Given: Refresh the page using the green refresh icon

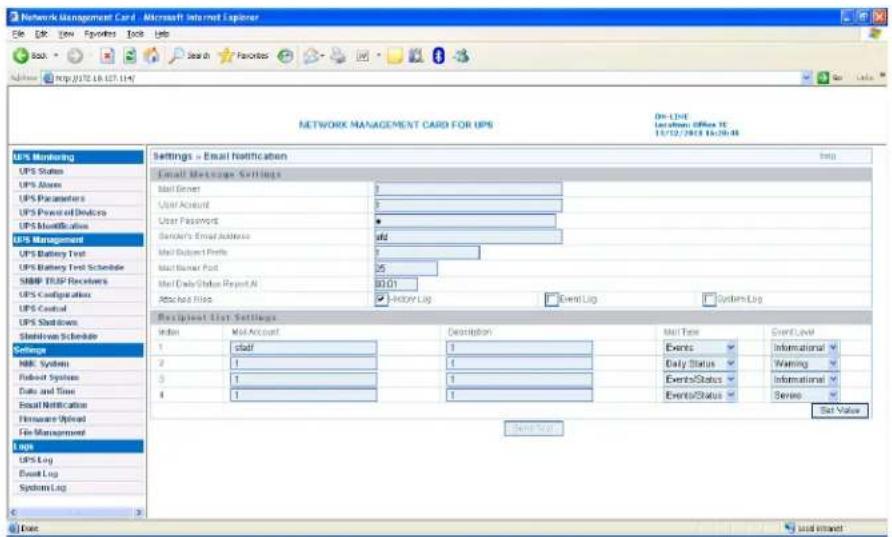Looking at the screenshot, I should [130, 56].
